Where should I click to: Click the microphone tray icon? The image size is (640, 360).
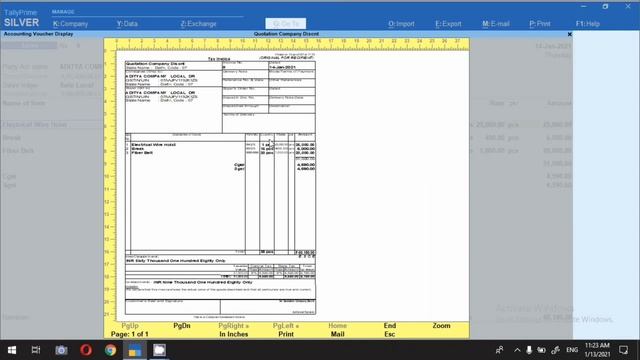coord(529,350)
